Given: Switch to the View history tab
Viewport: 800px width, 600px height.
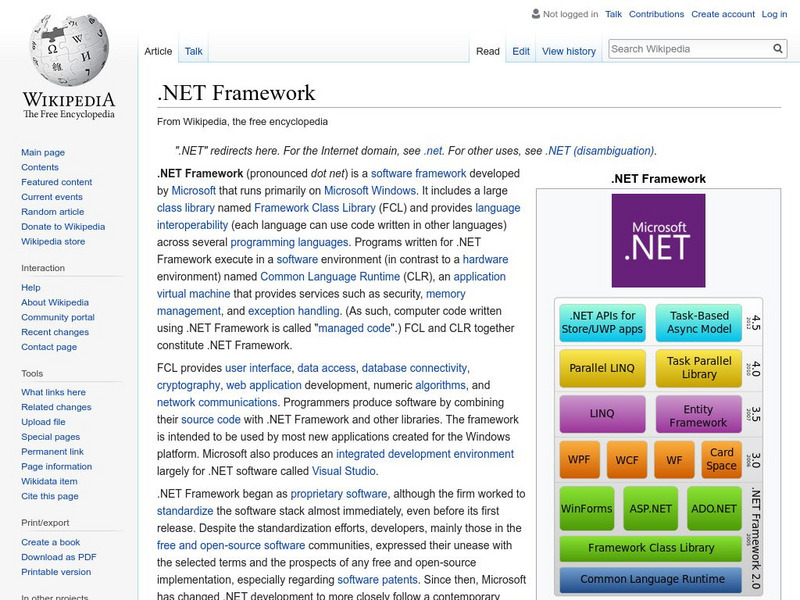Looking at the screenshot, I should 568,50.
